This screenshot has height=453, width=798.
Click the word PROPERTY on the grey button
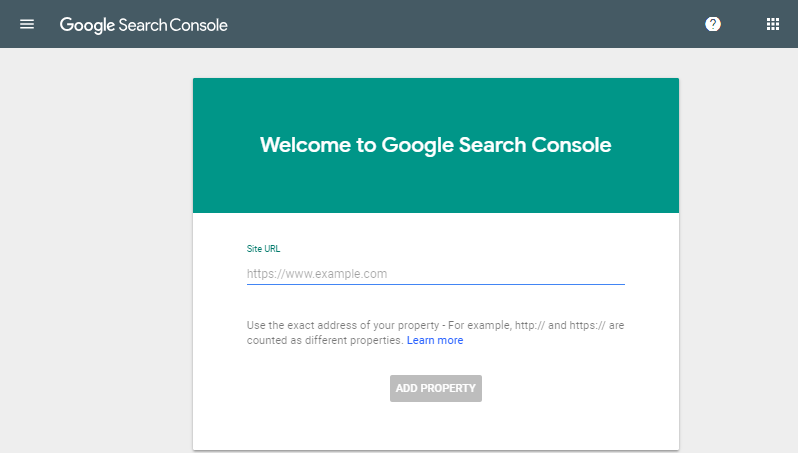tap(449, 388)
